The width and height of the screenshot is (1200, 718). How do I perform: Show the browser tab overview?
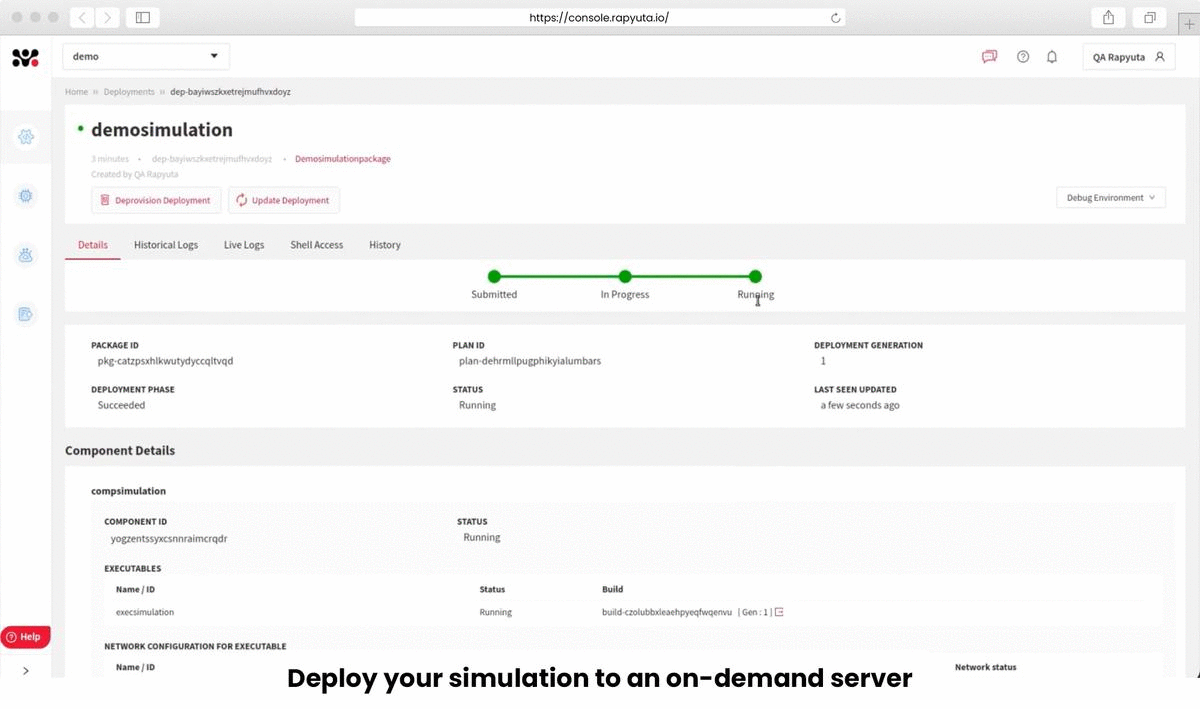pyautogui.click(x=1150, y=17)
